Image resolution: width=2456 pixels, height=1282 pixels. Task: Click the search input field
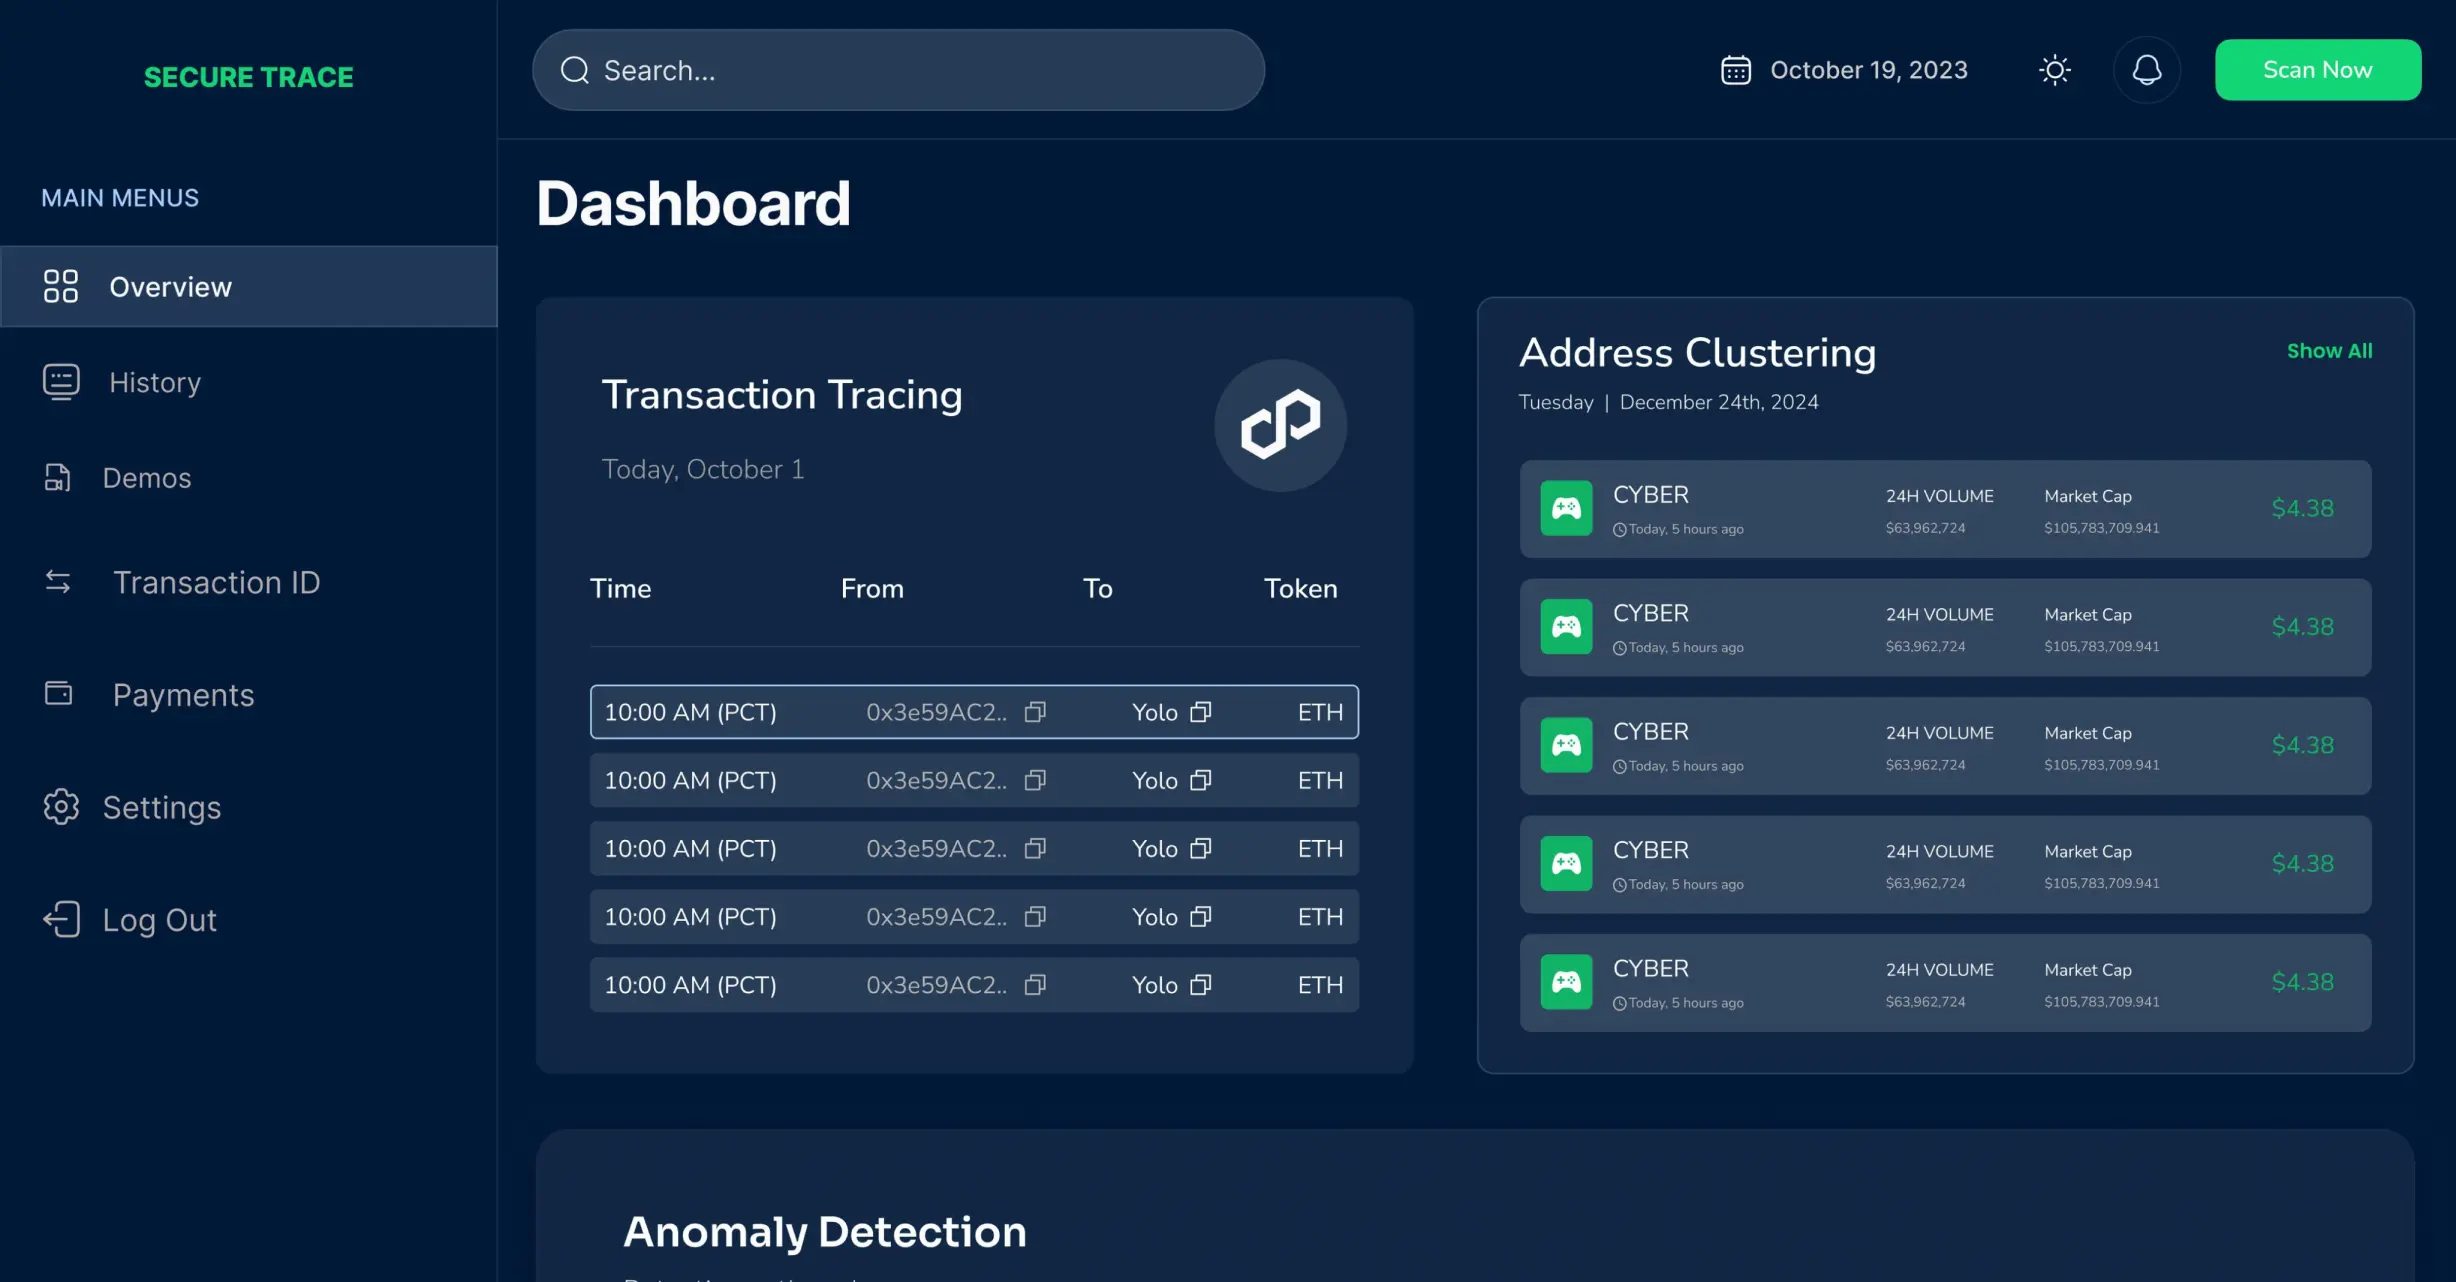[898, 70]
